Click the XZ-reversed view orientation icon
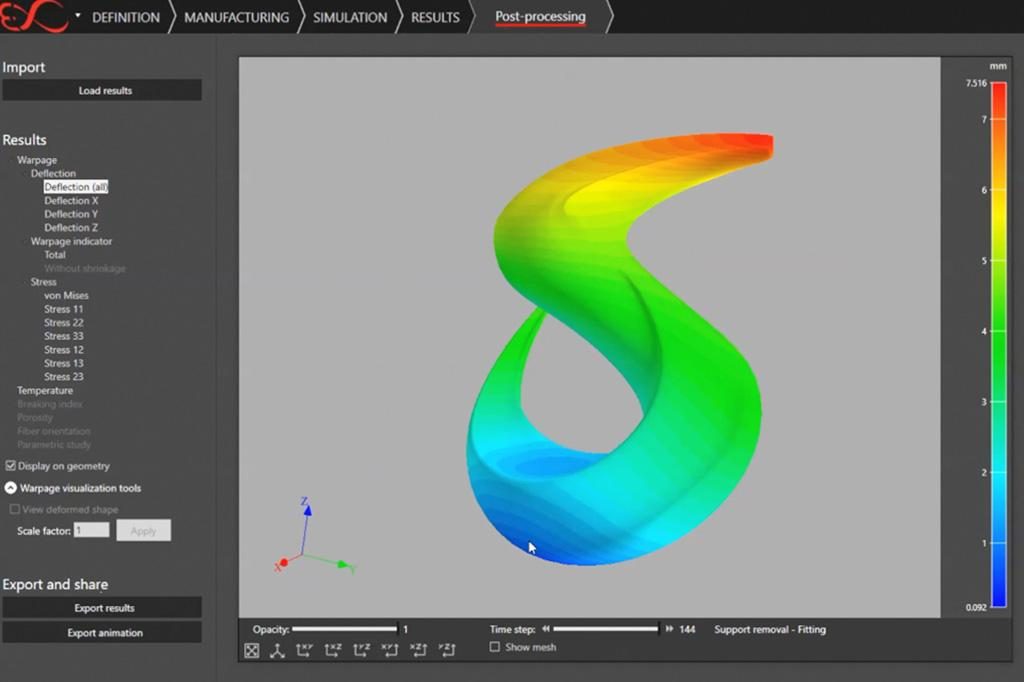 [416, 651]
